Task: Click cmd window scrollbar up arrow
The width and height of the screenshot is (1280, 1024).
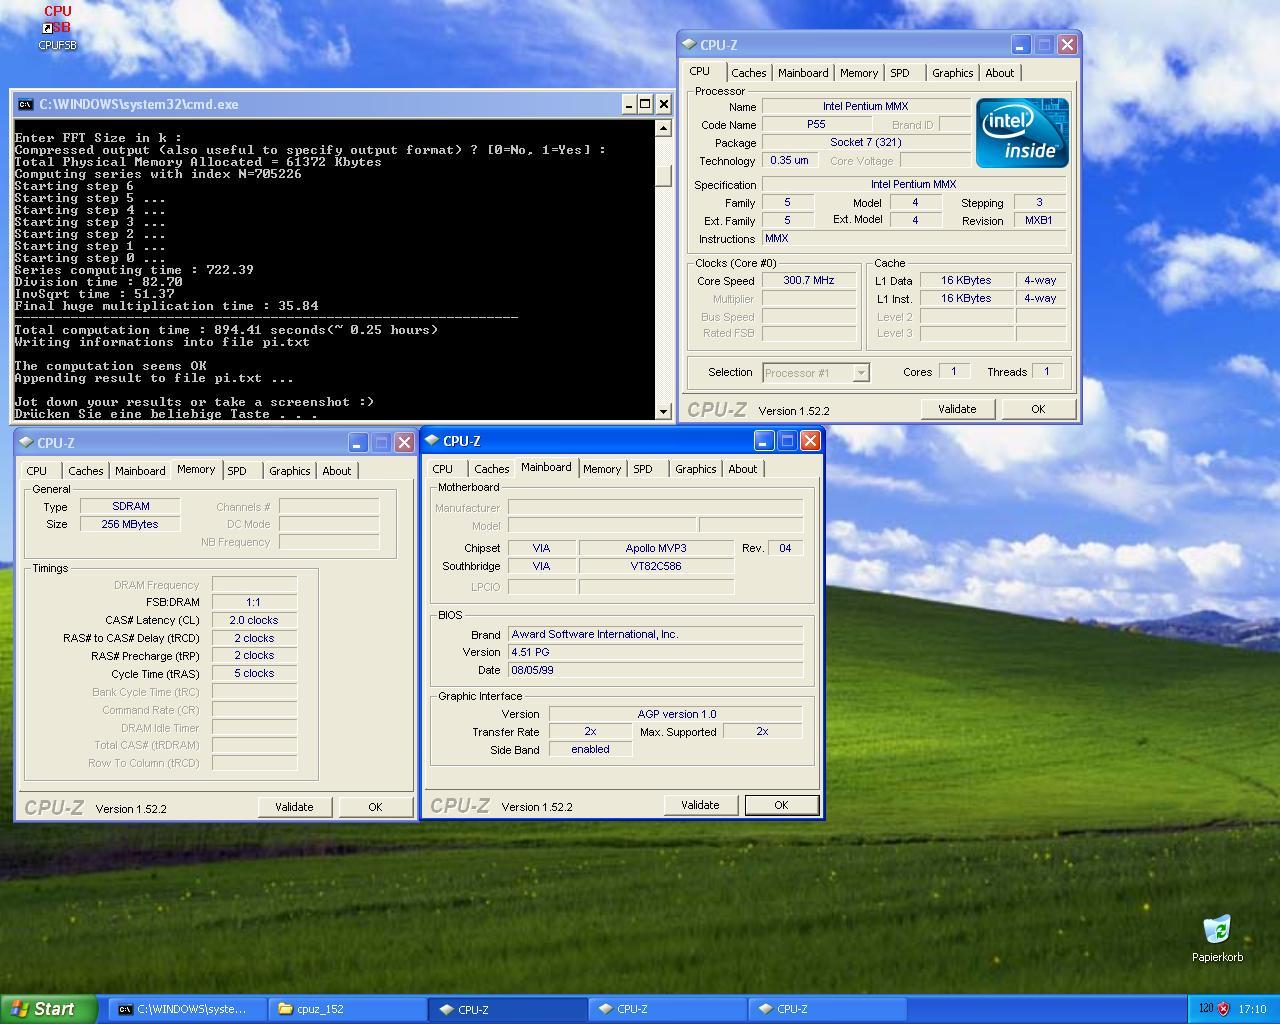Action: pos(663,128)
